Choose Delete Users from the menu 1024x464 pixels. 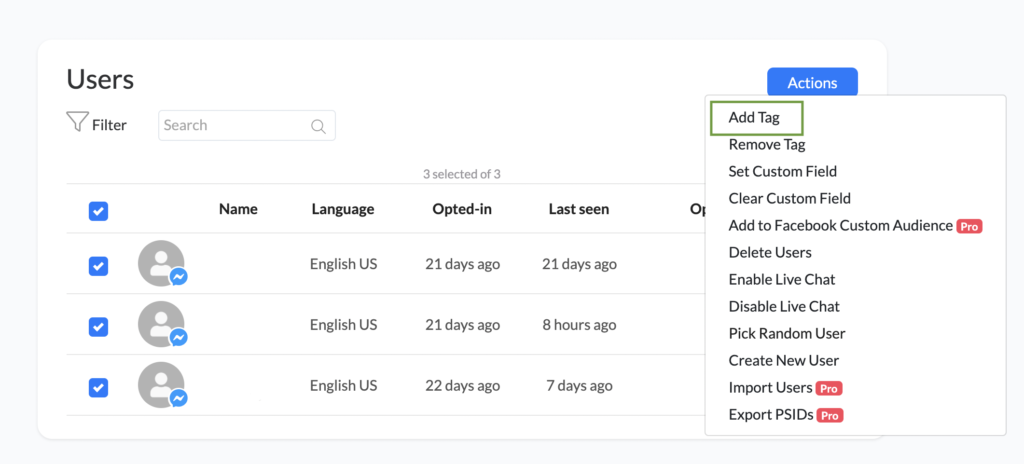(770, 252)
